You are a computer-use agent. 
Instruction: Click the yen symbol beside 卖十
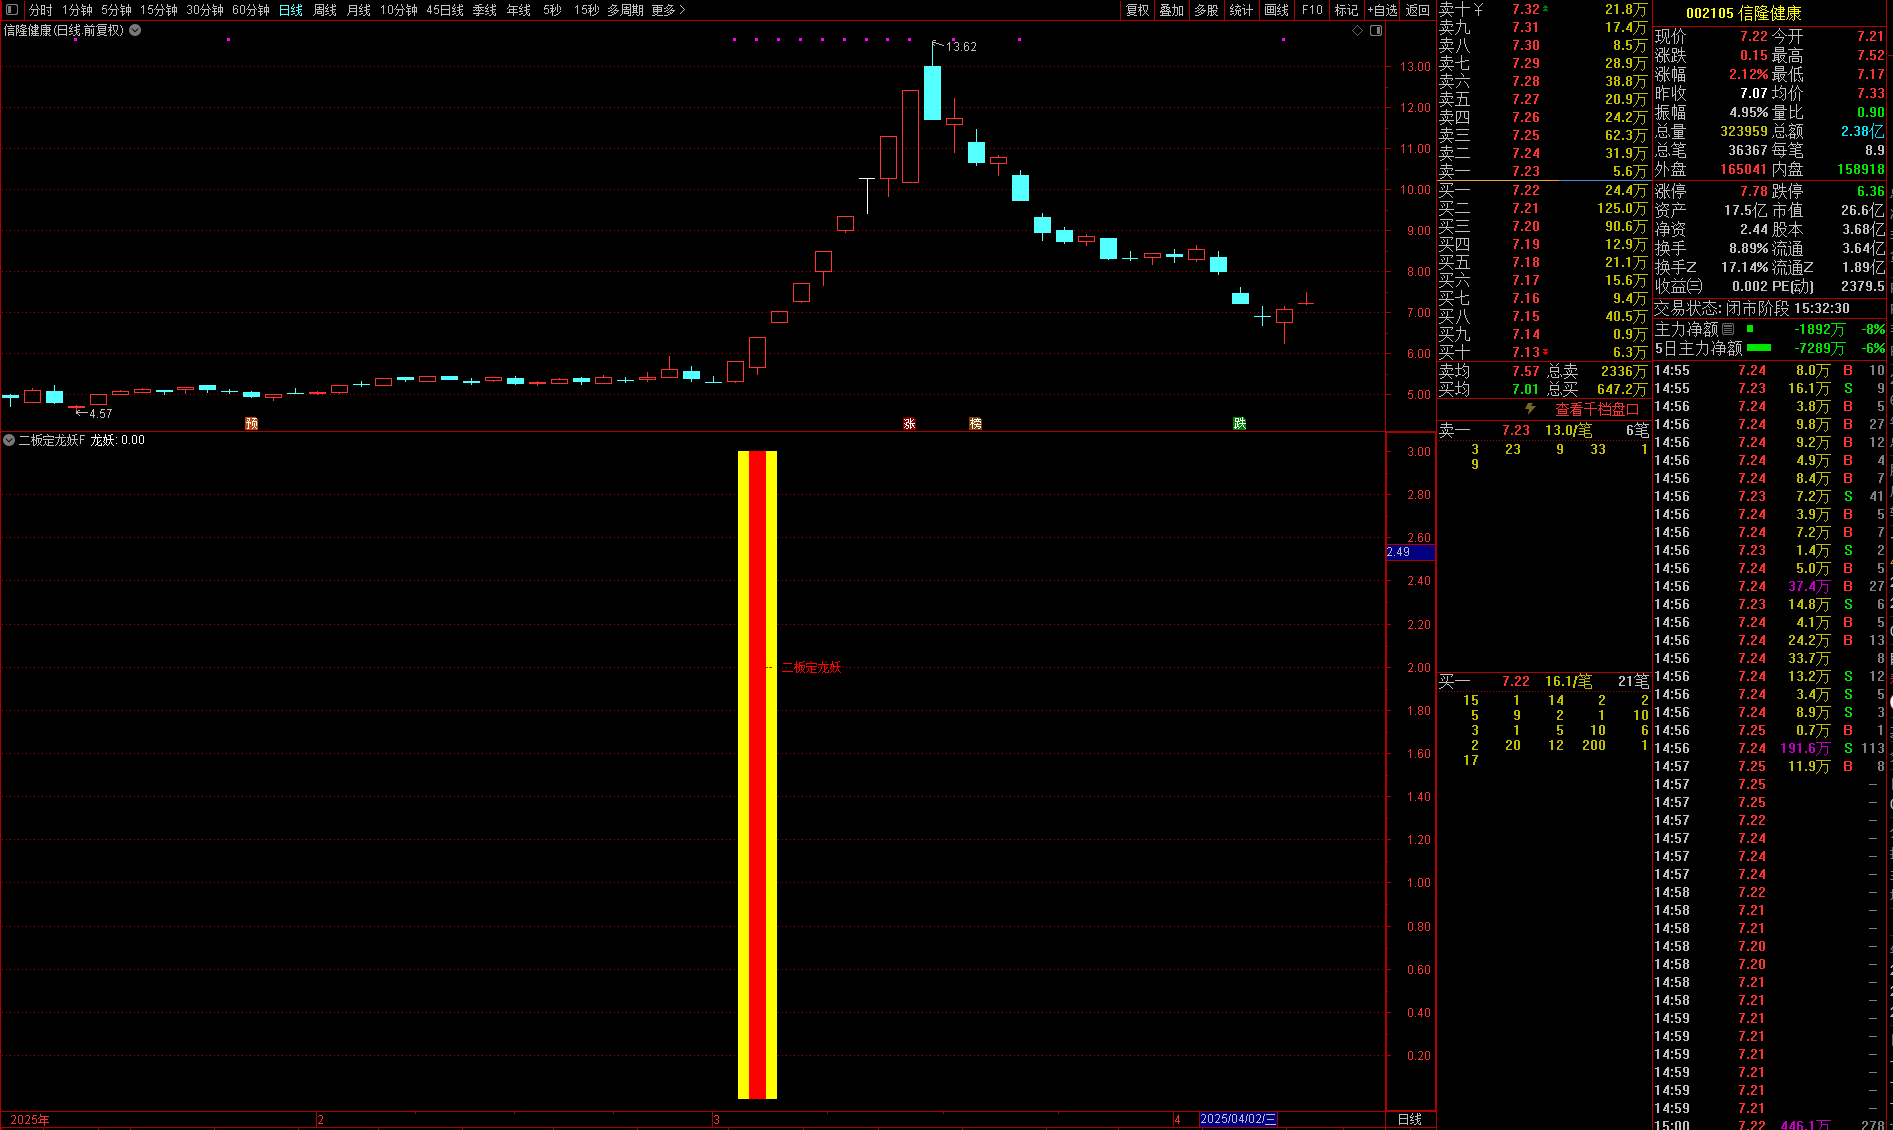tap(1478, 9)
